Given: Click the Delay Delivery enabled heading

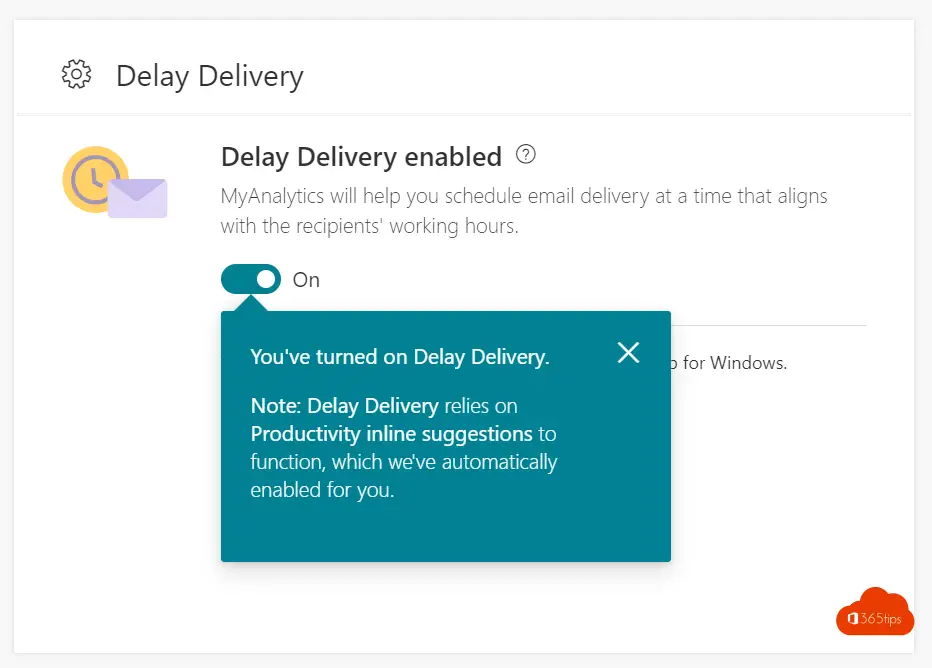Looking at the screenshot, I should [x=361, y=157].
